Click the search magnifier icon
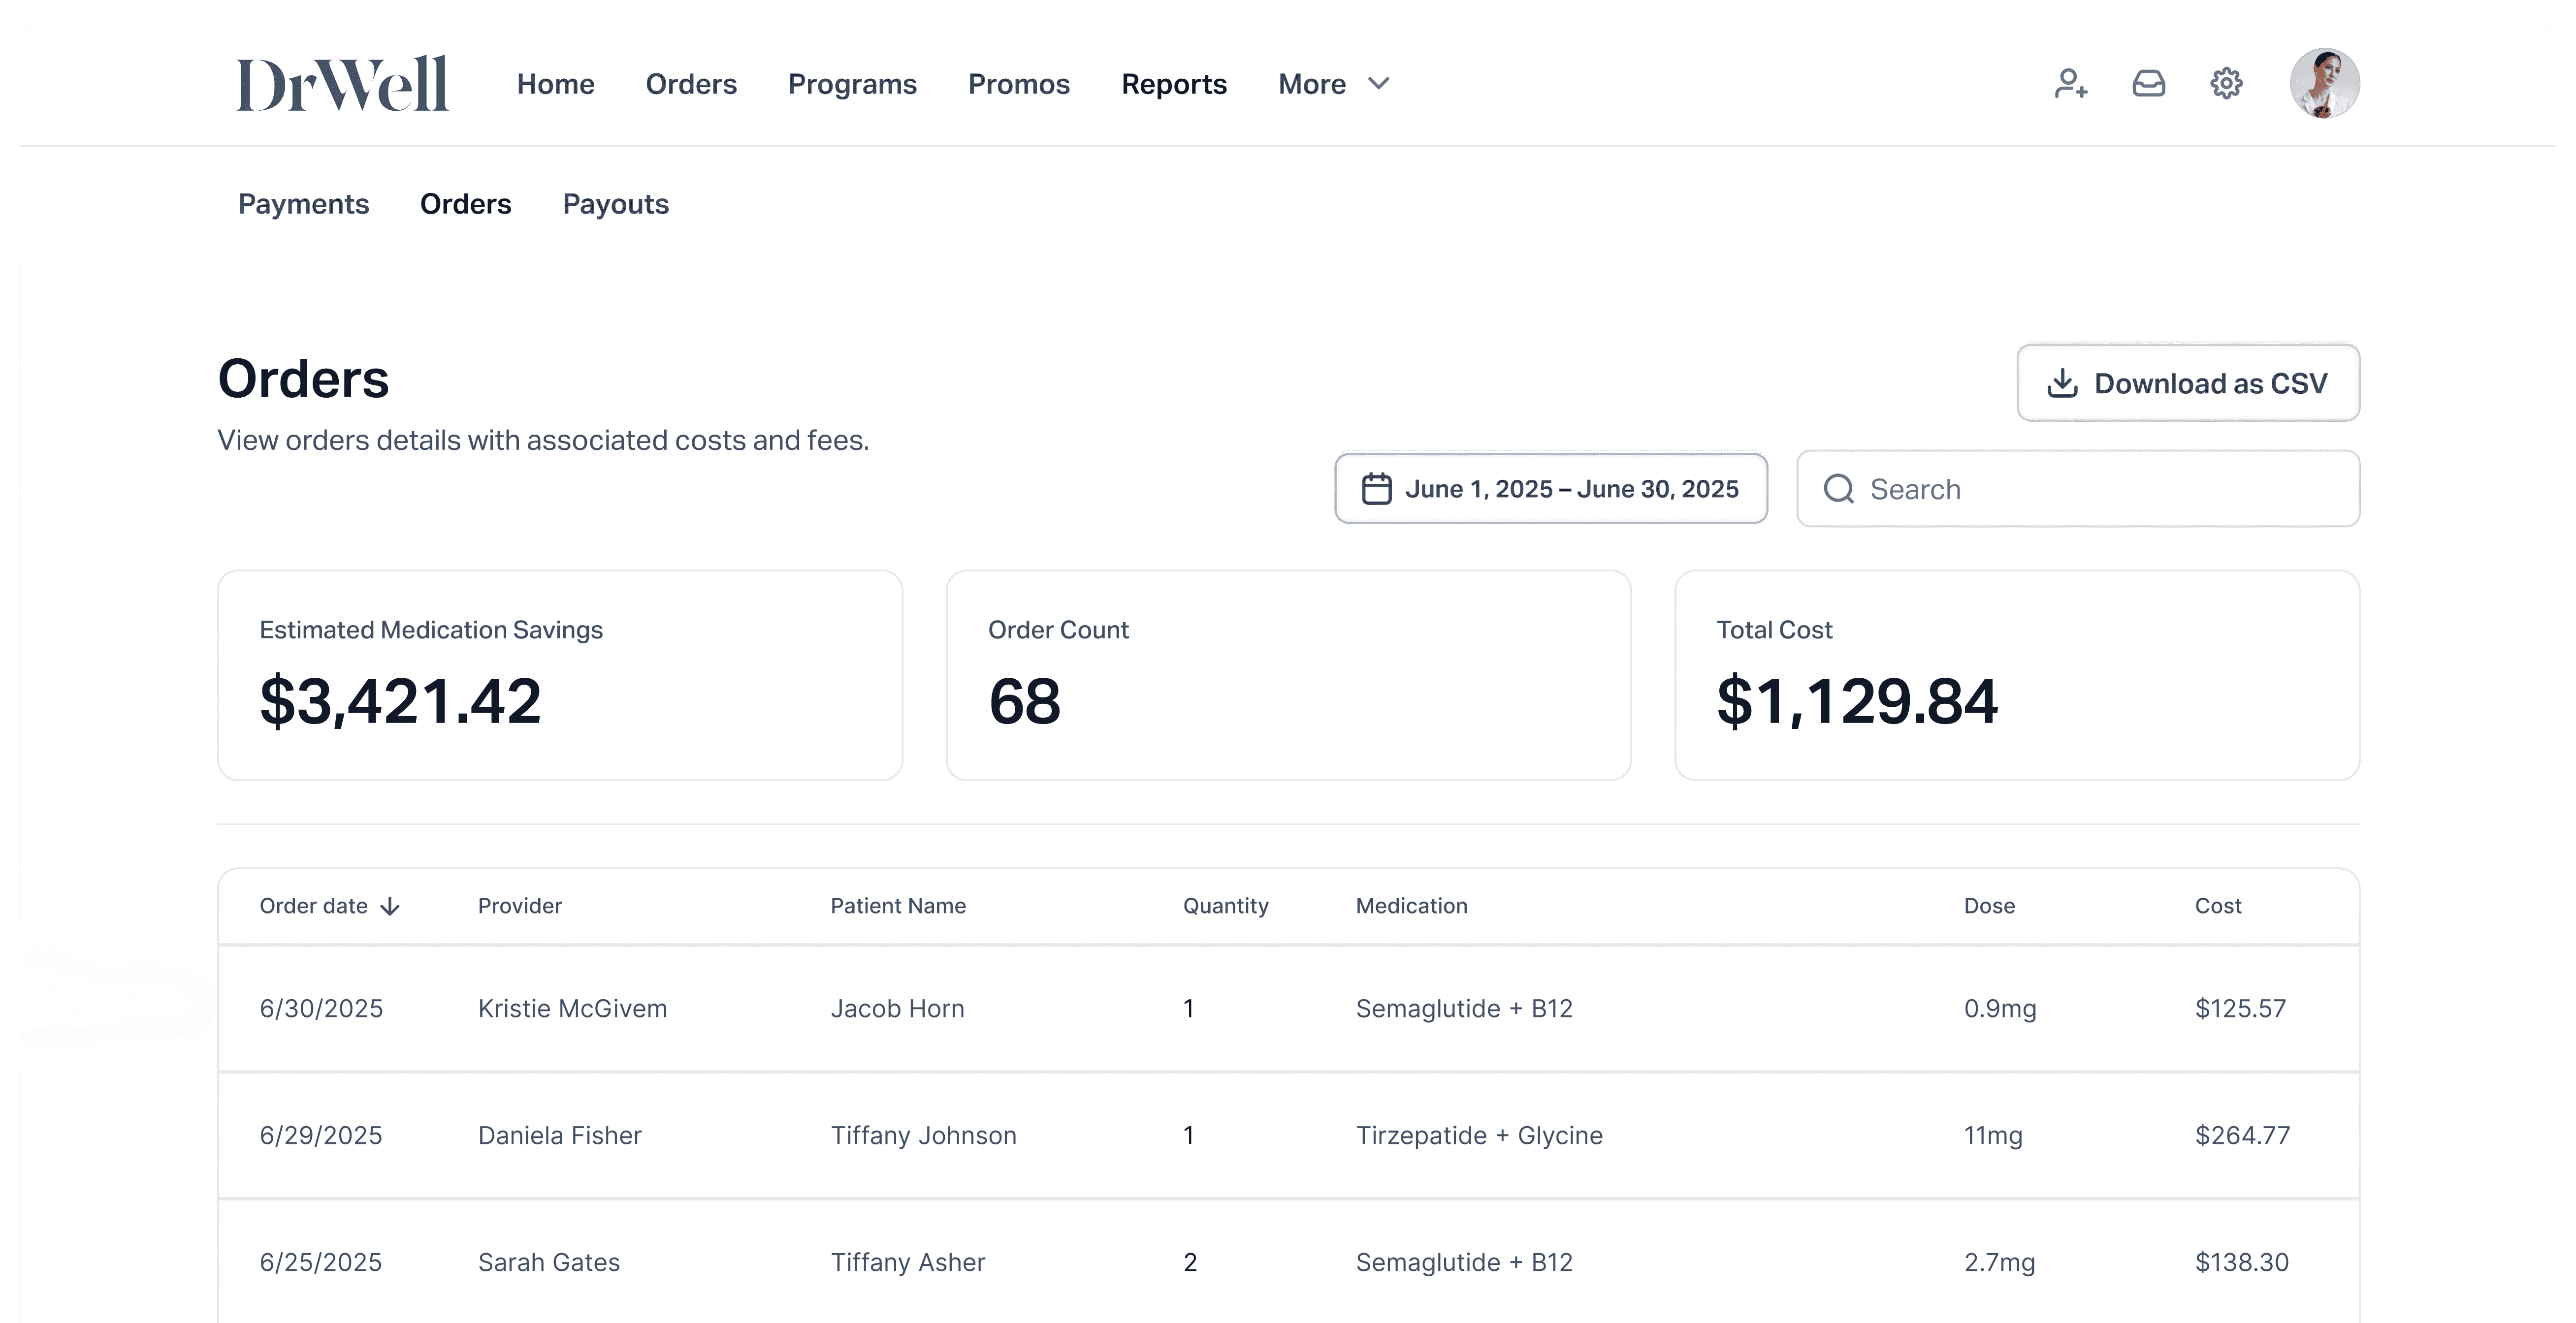2576x1323 pixels. tap(1838, 489)
